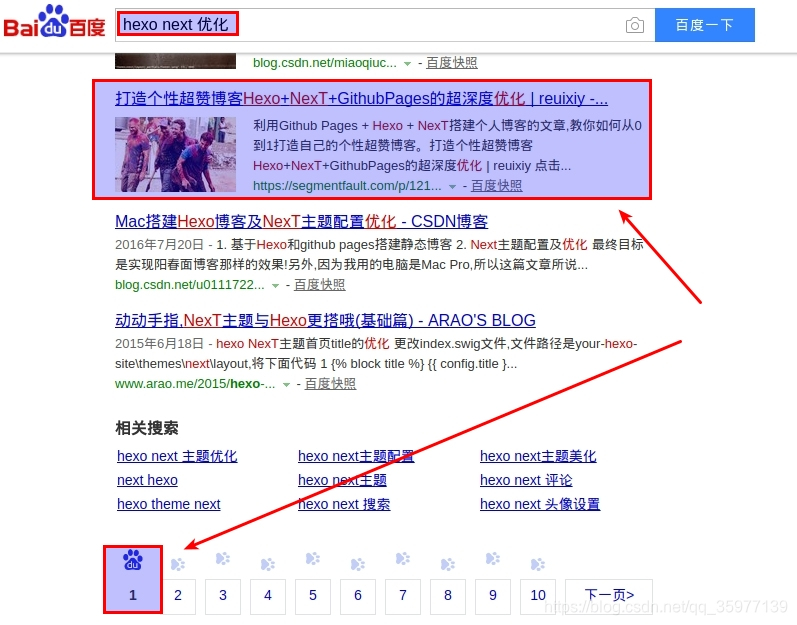This screenshot has width=797, height=625.
Task: Select related search hexo theme next
Action: click(x=169, y=504)
